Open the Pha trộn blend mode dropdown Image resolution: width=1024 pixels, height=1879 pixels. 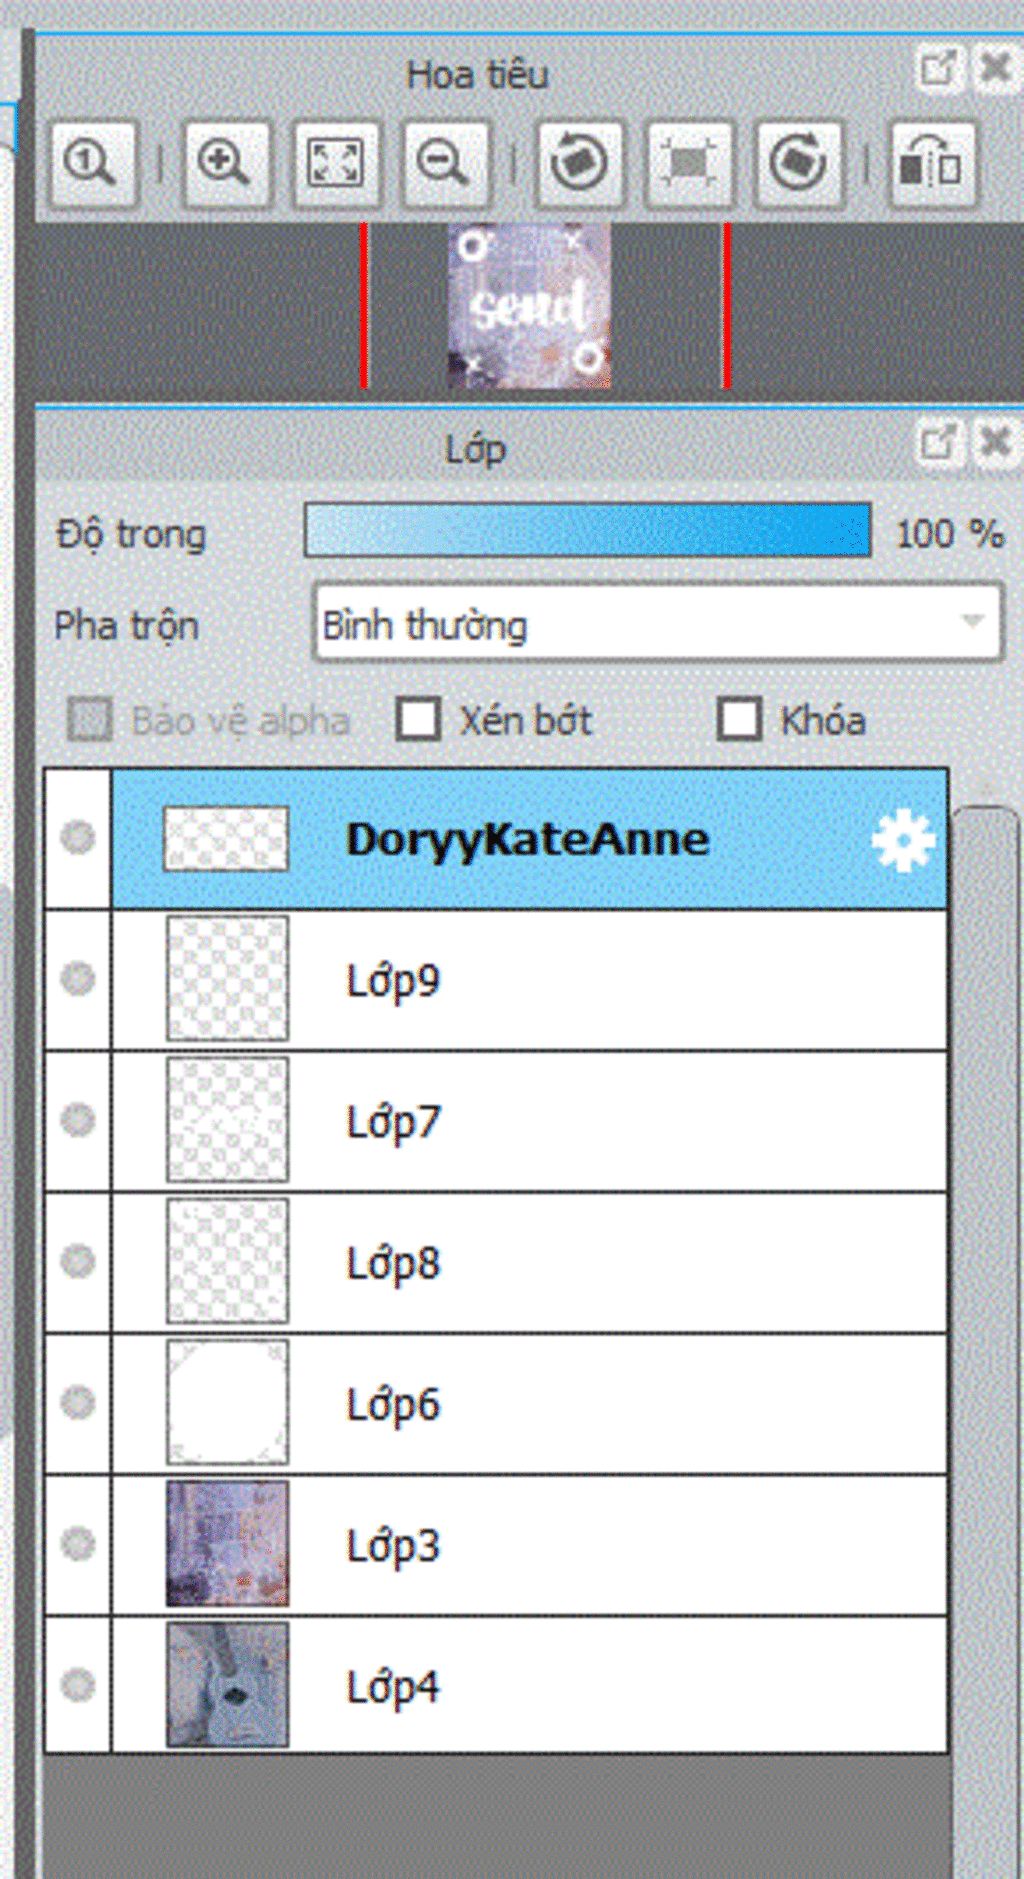pyautogui.click(x=657, y=623)
